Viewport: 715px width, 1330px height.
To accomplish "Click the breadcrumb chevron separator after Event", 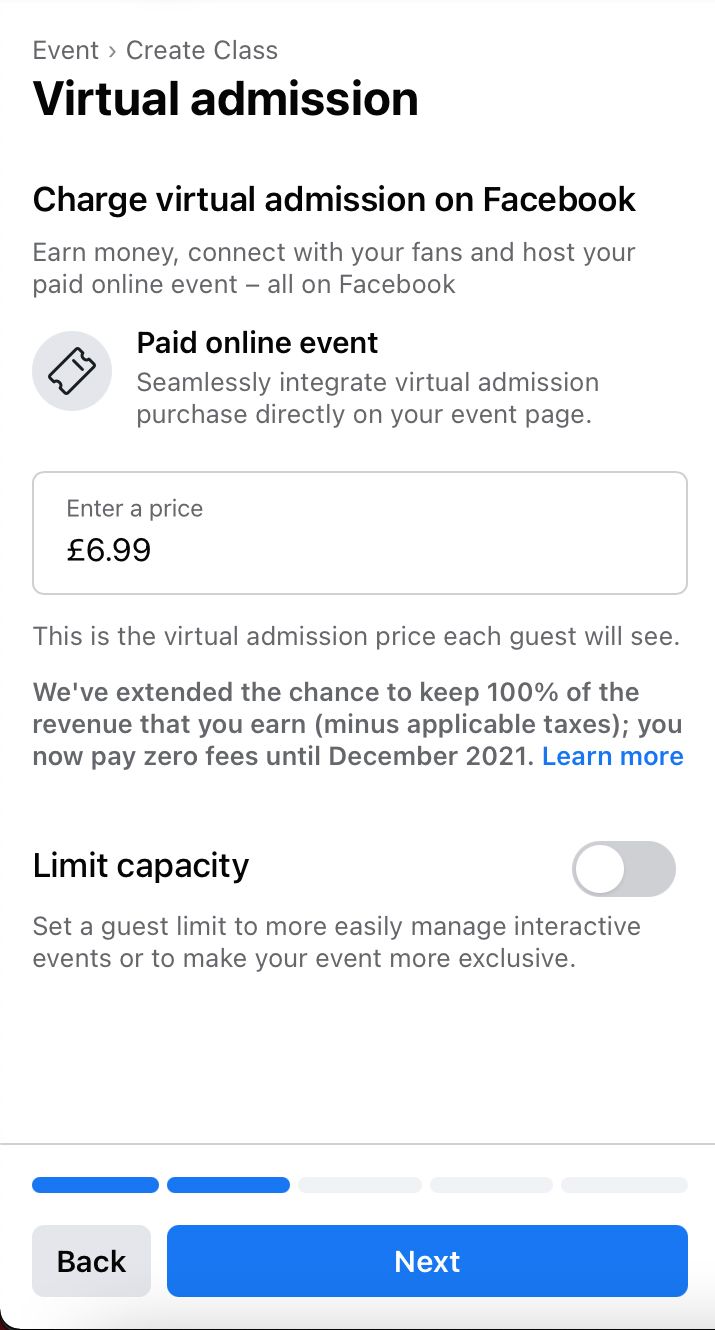I will tap(113, 51).
